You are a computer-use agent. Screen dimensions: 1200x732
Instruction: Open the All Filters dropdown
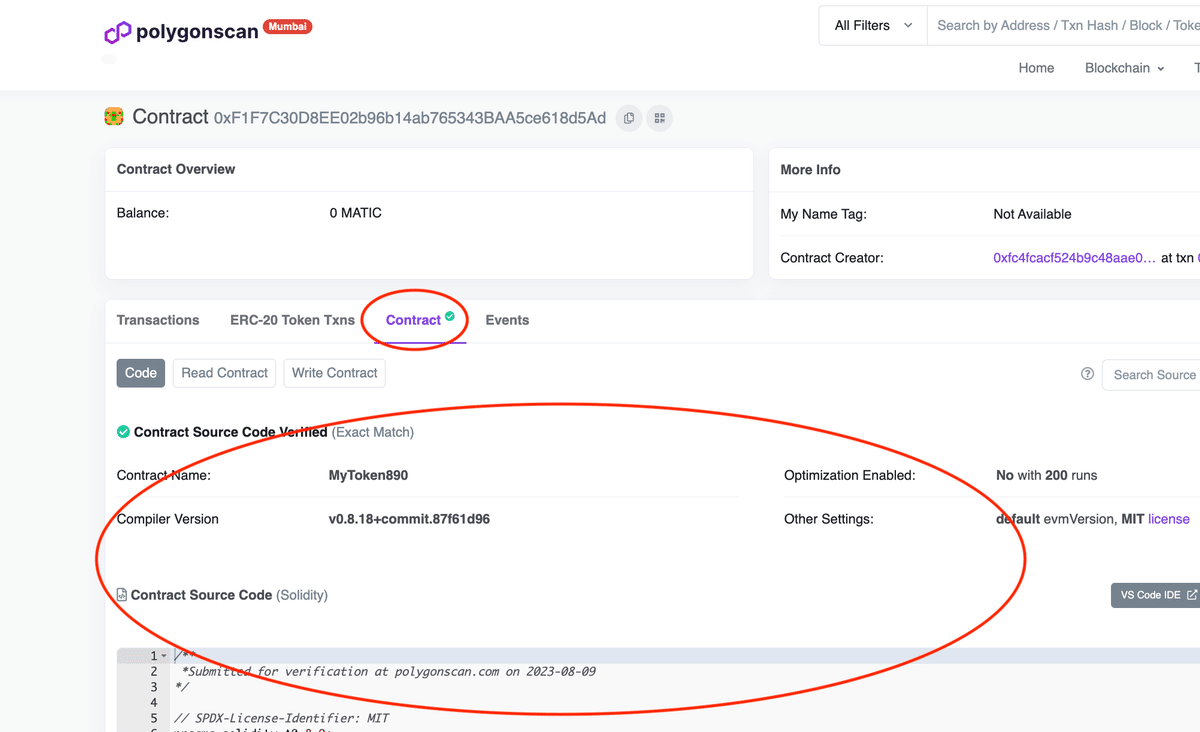coord(873,26)
